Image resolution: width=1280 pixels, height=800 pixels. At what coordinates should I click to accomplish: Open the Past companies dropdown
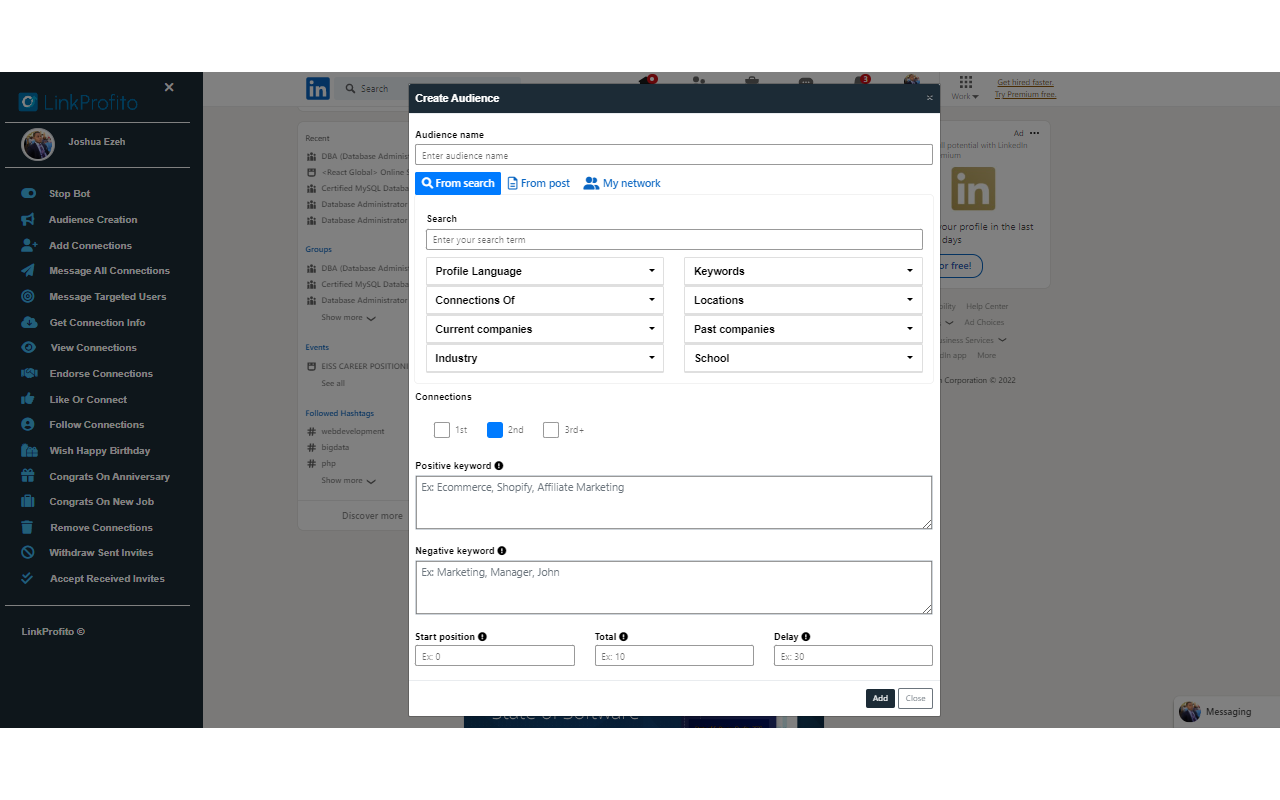803,329
